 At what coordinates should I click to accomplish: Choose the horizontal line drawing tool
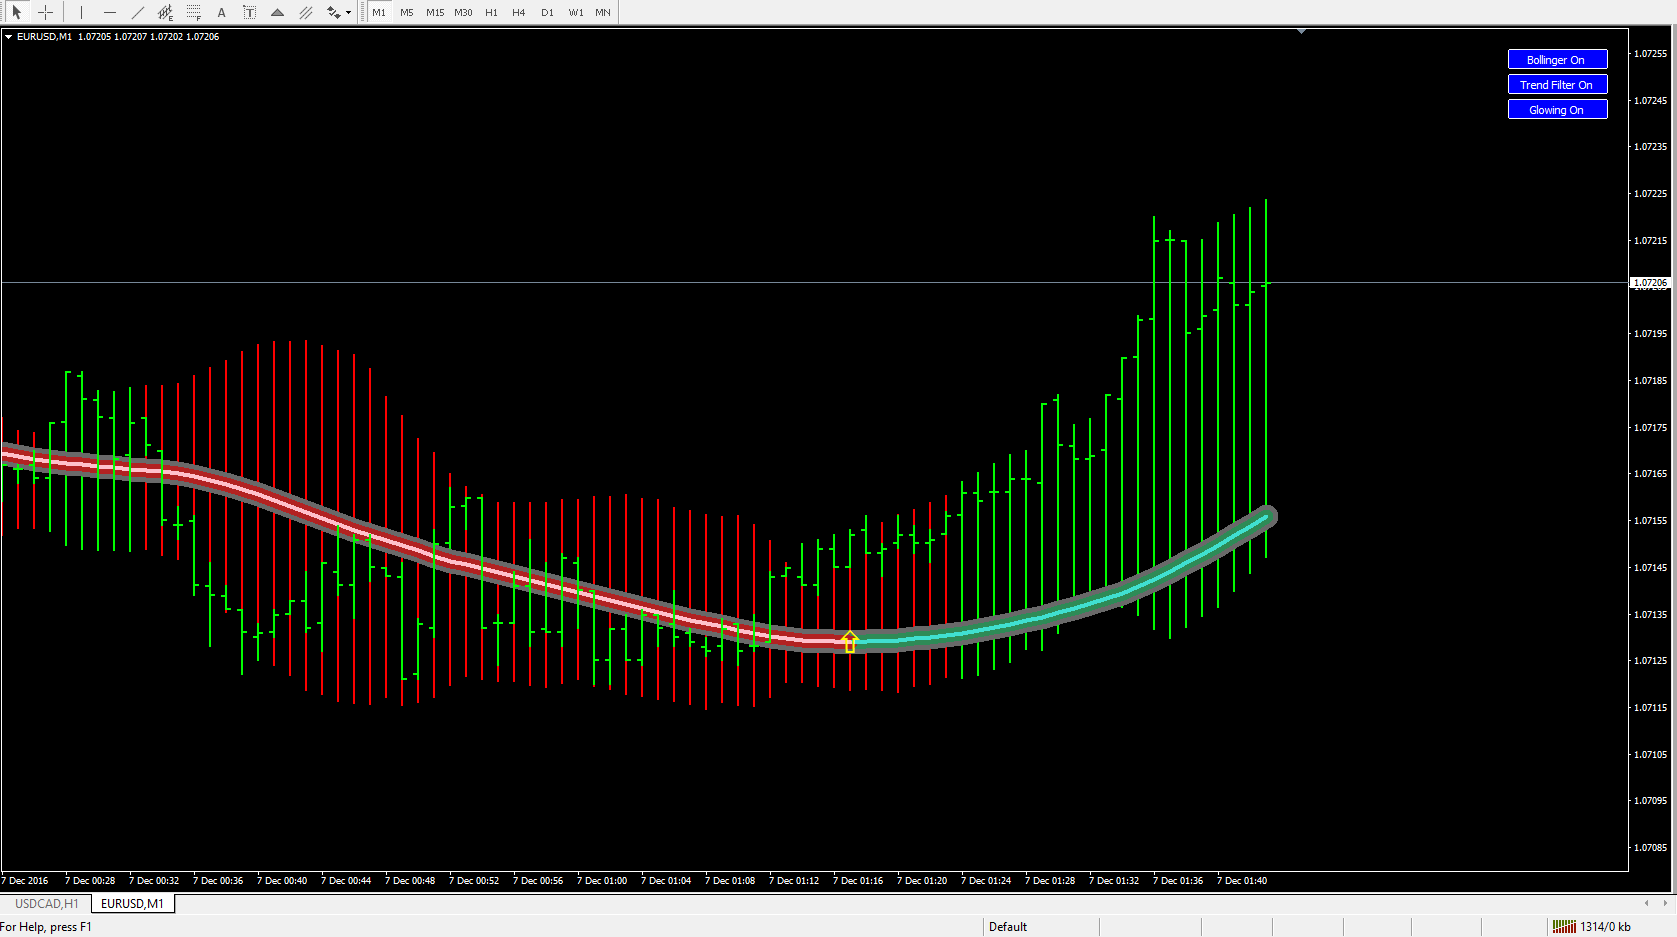(x=109, y=12)
